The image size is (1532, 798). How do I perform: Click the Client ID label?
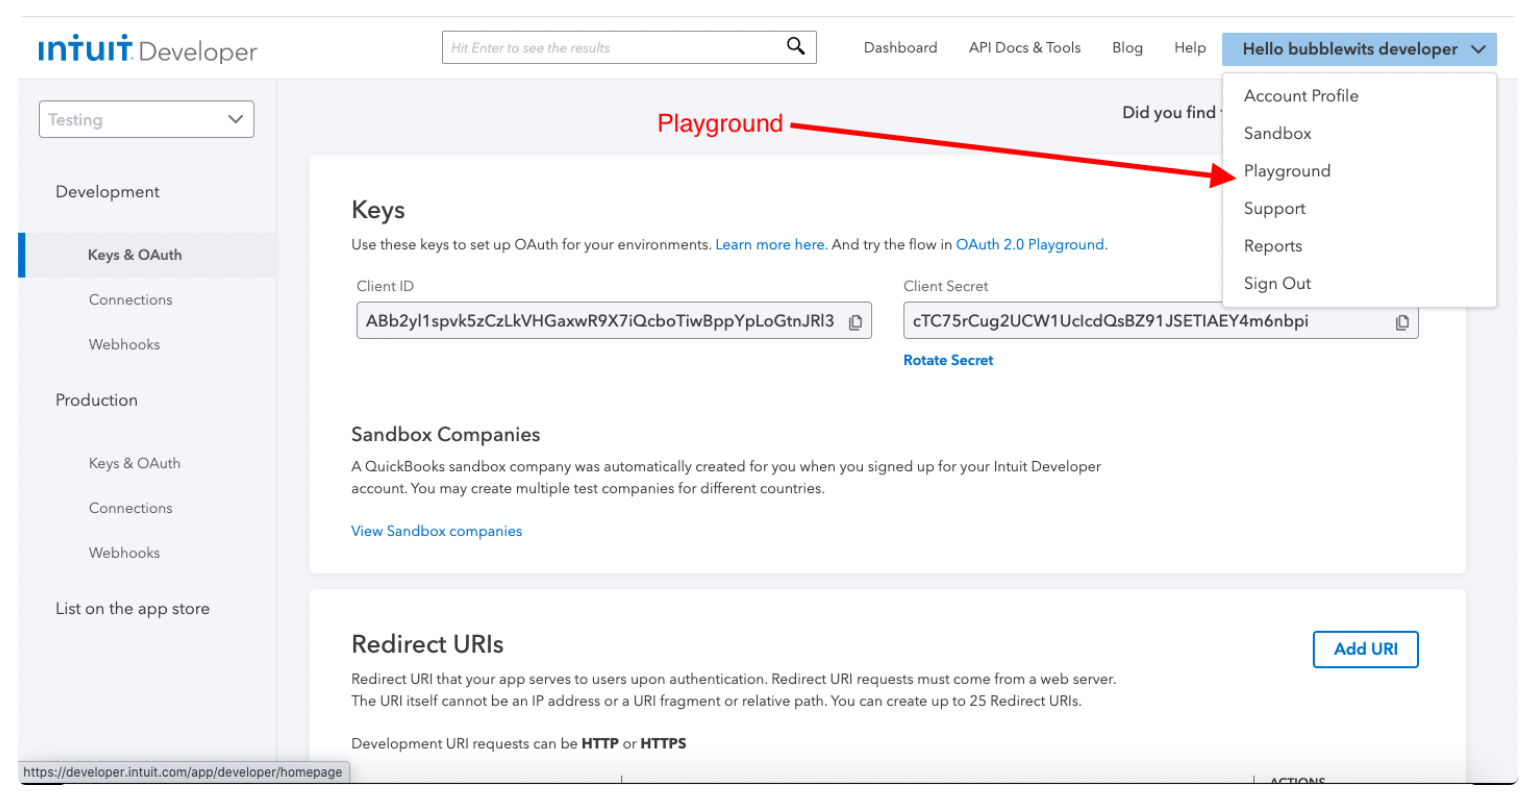coord(385,286)
